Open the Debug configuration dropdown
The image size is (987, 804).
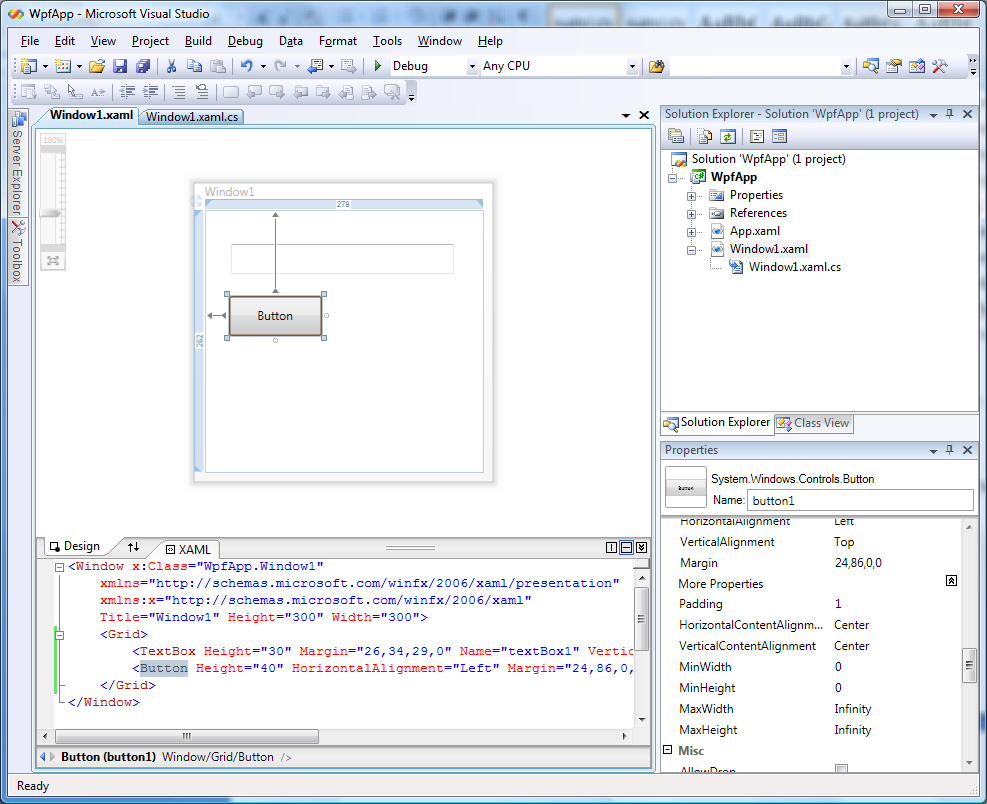[x=472, y=67]
